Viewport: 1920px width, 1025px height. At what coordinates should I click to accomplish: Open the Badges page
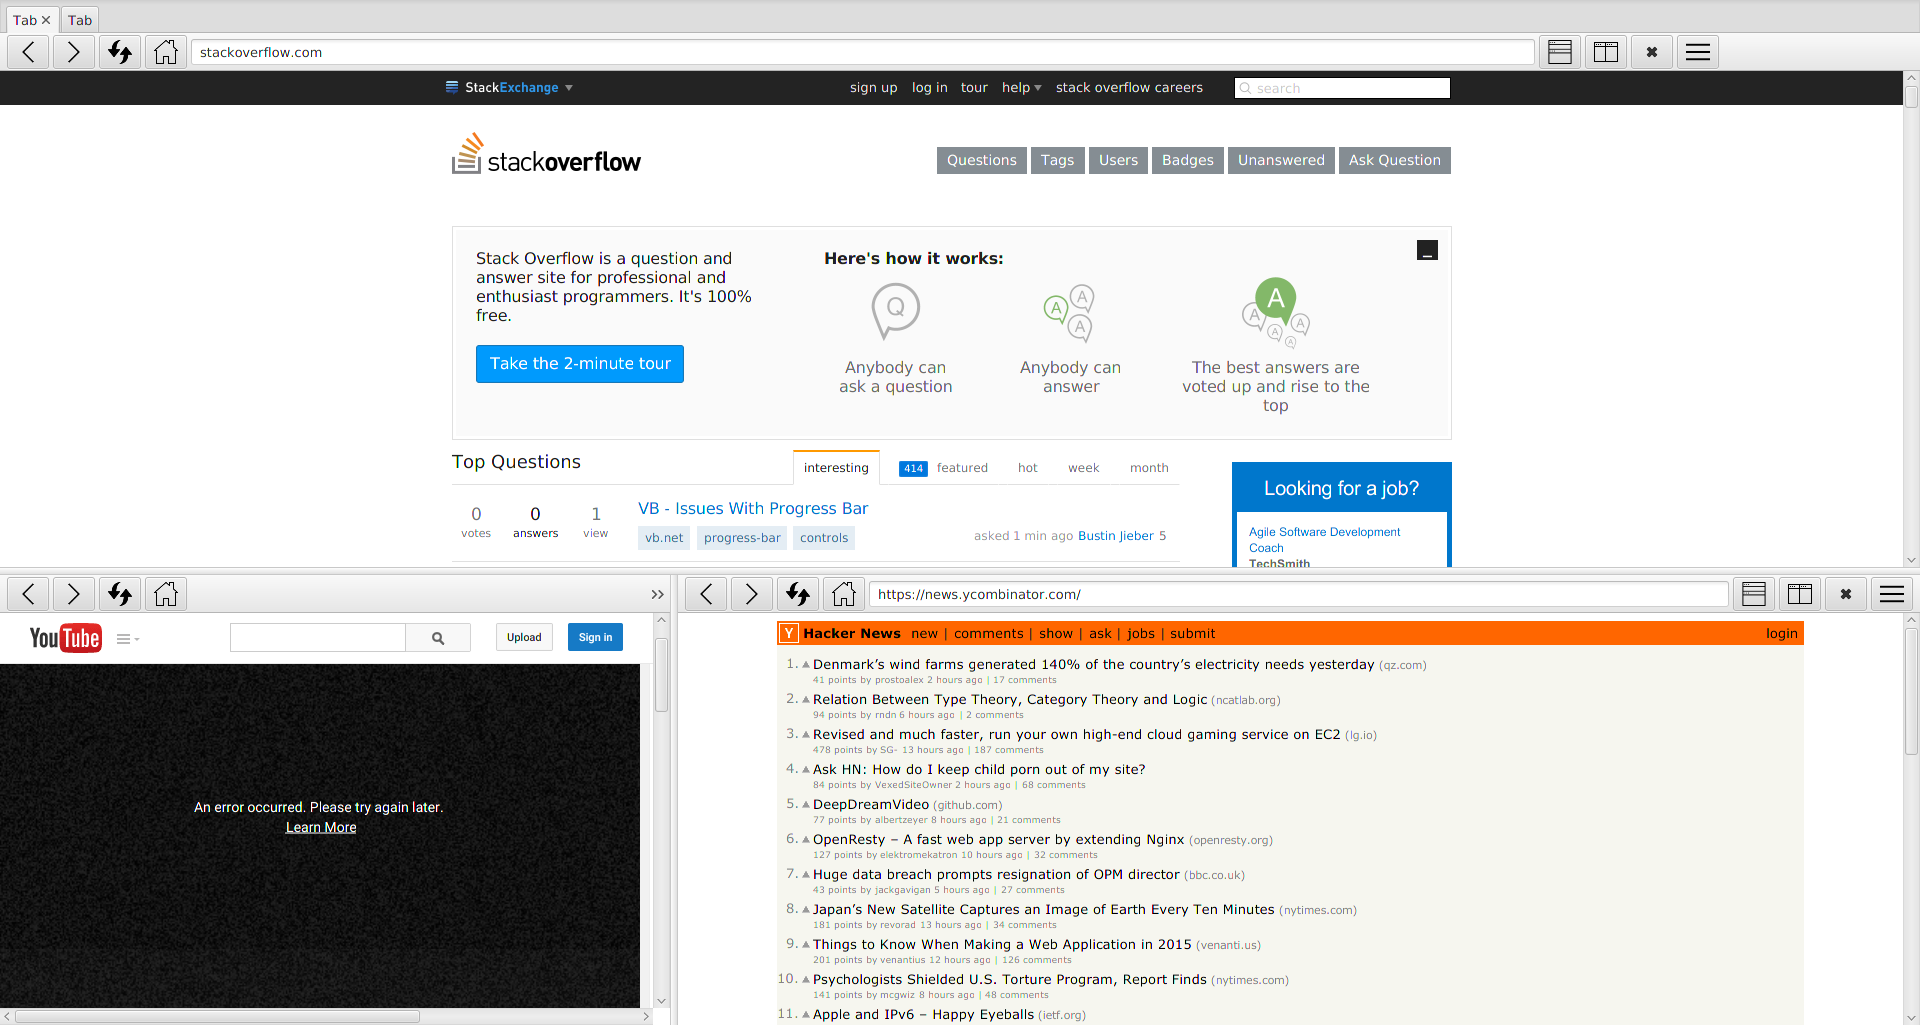[x=1188, y=160]
